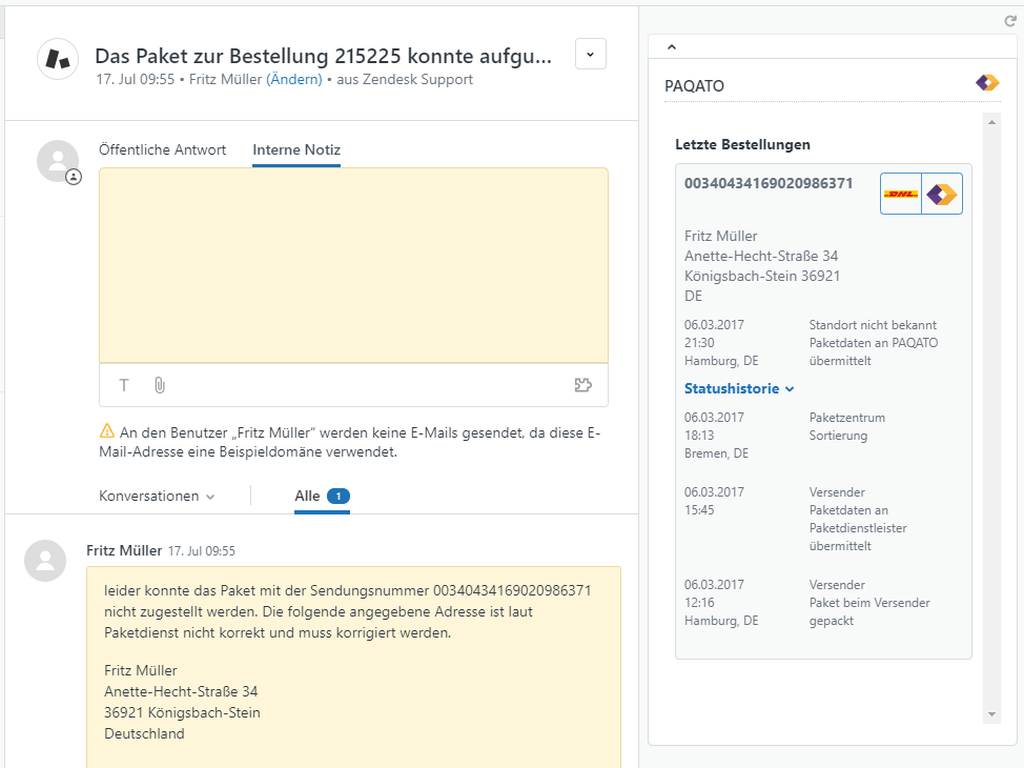Collapse the PAQATO app panel
The image size is (1024, 768).
672,47
